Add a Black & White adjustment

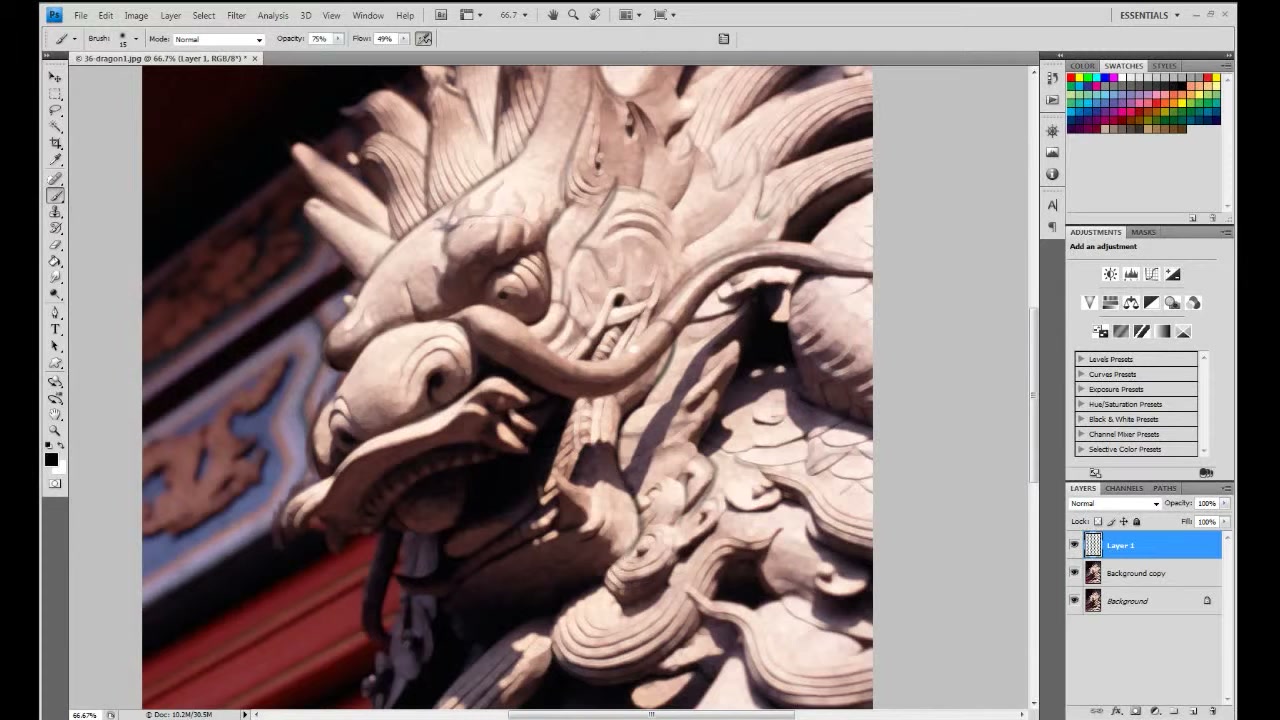(x=1152, y=302)
